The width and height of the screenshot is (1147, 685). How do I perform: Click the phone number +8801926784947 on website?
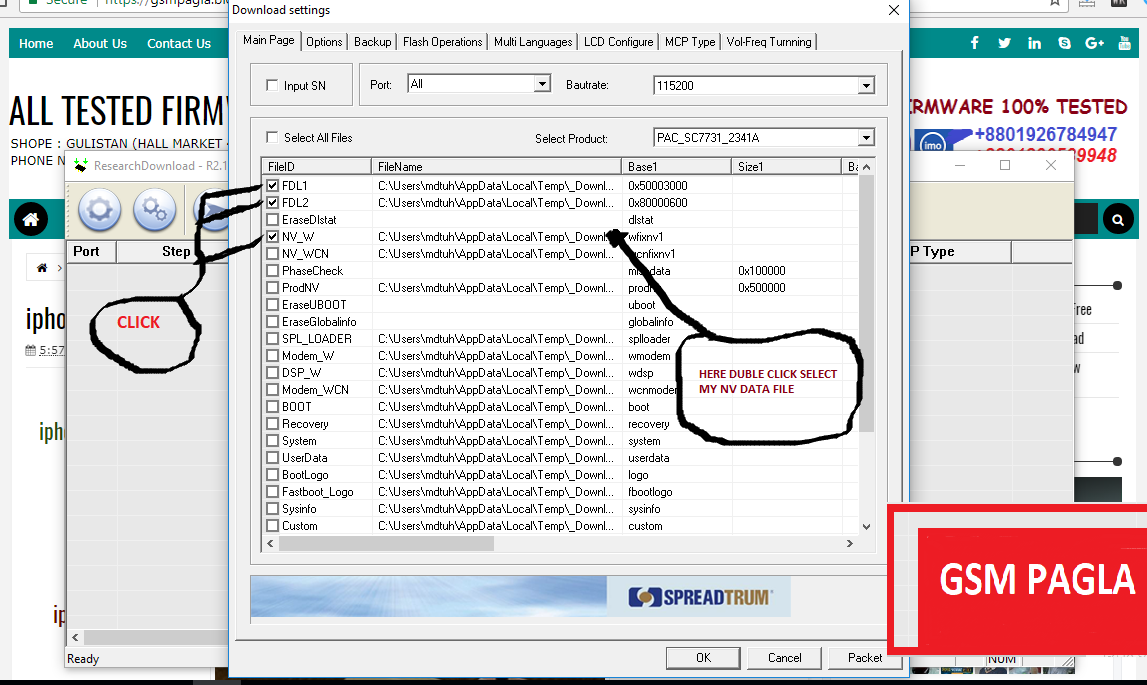coord(1045,134)
